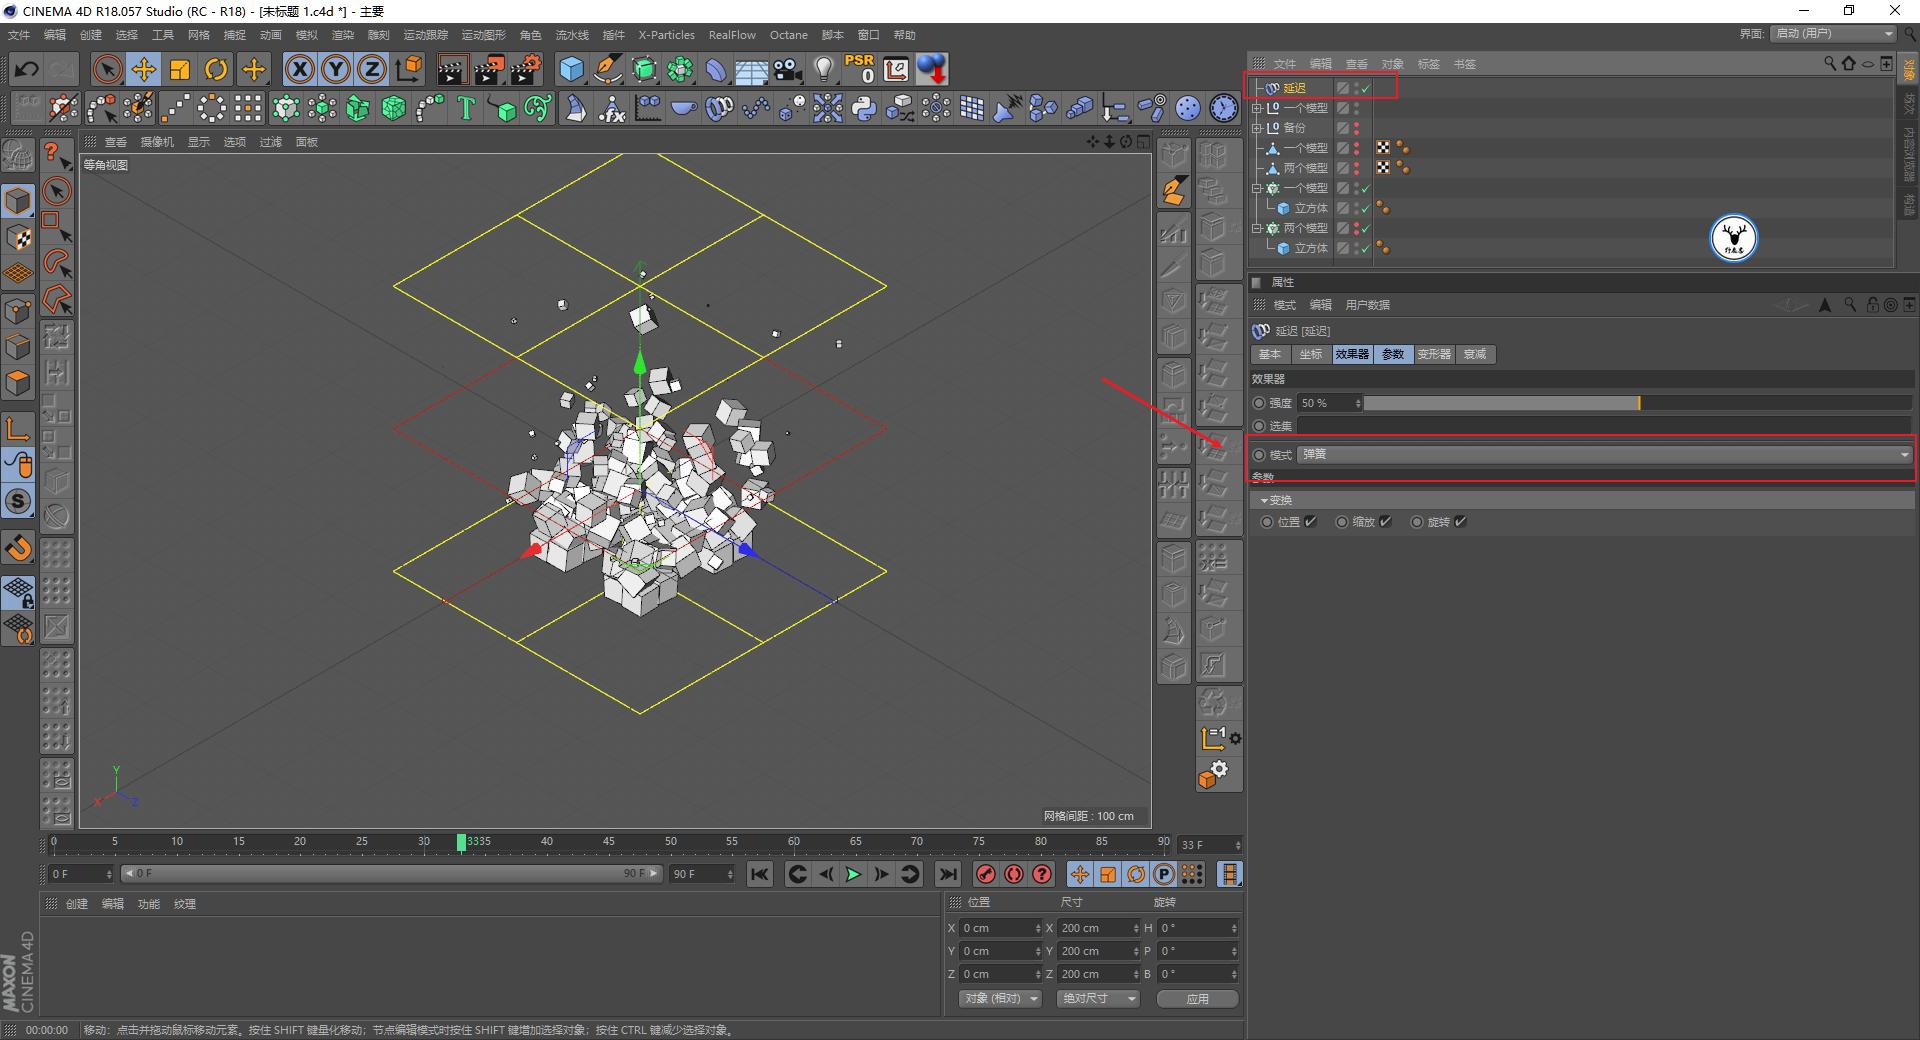Add a cube primitive object
Viewport: 1920px width, 1040px height.
[571, 69]
